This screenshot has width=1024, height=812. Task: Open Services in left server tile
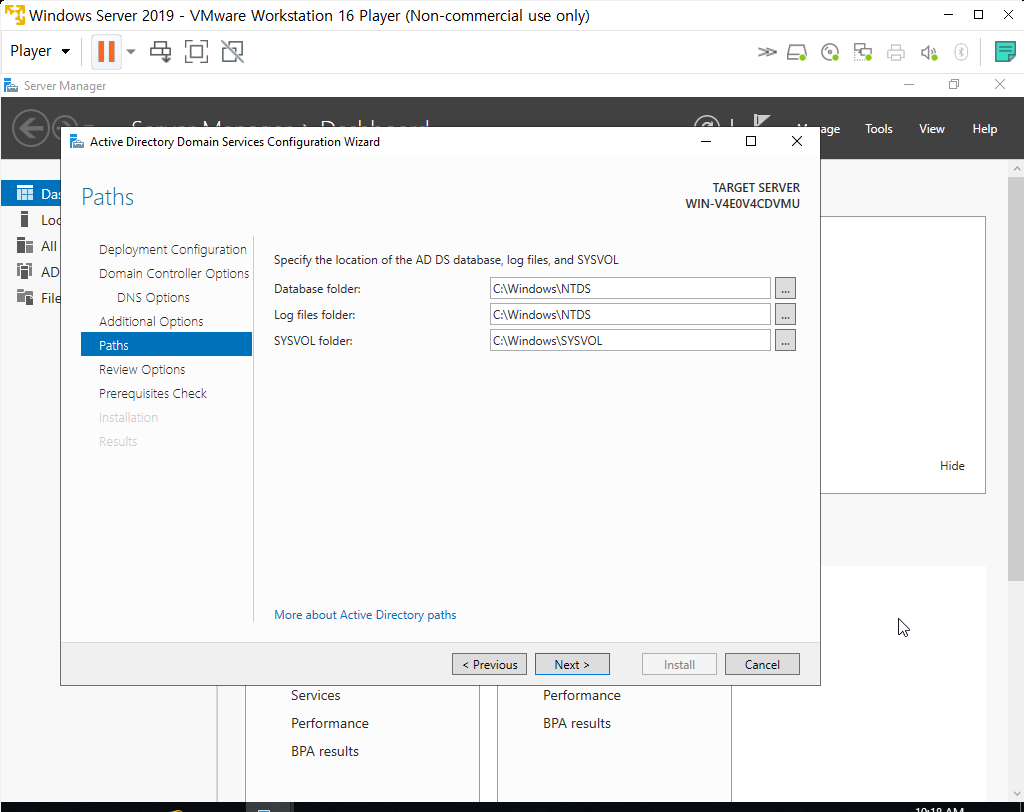[315, 695]
